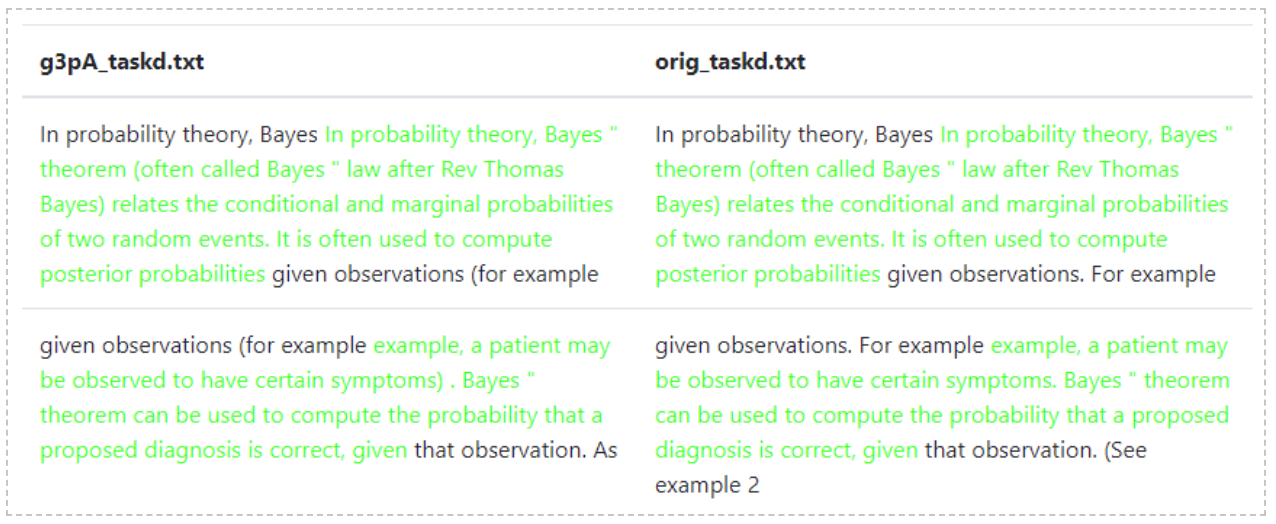The image size is (1276, 524).
Task: Click the g3pA_taskd.txt column header
Action: [x=122, y=62]
